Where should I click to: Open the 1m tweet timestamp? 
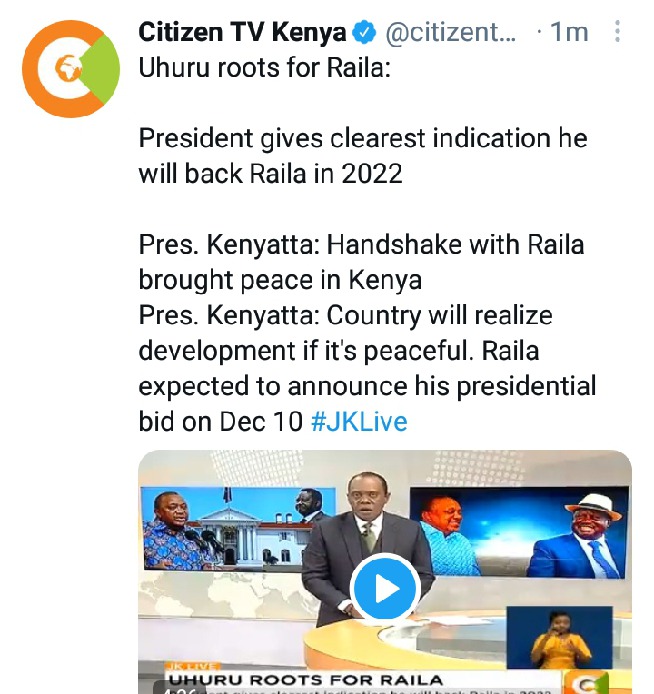pos(569,32)
